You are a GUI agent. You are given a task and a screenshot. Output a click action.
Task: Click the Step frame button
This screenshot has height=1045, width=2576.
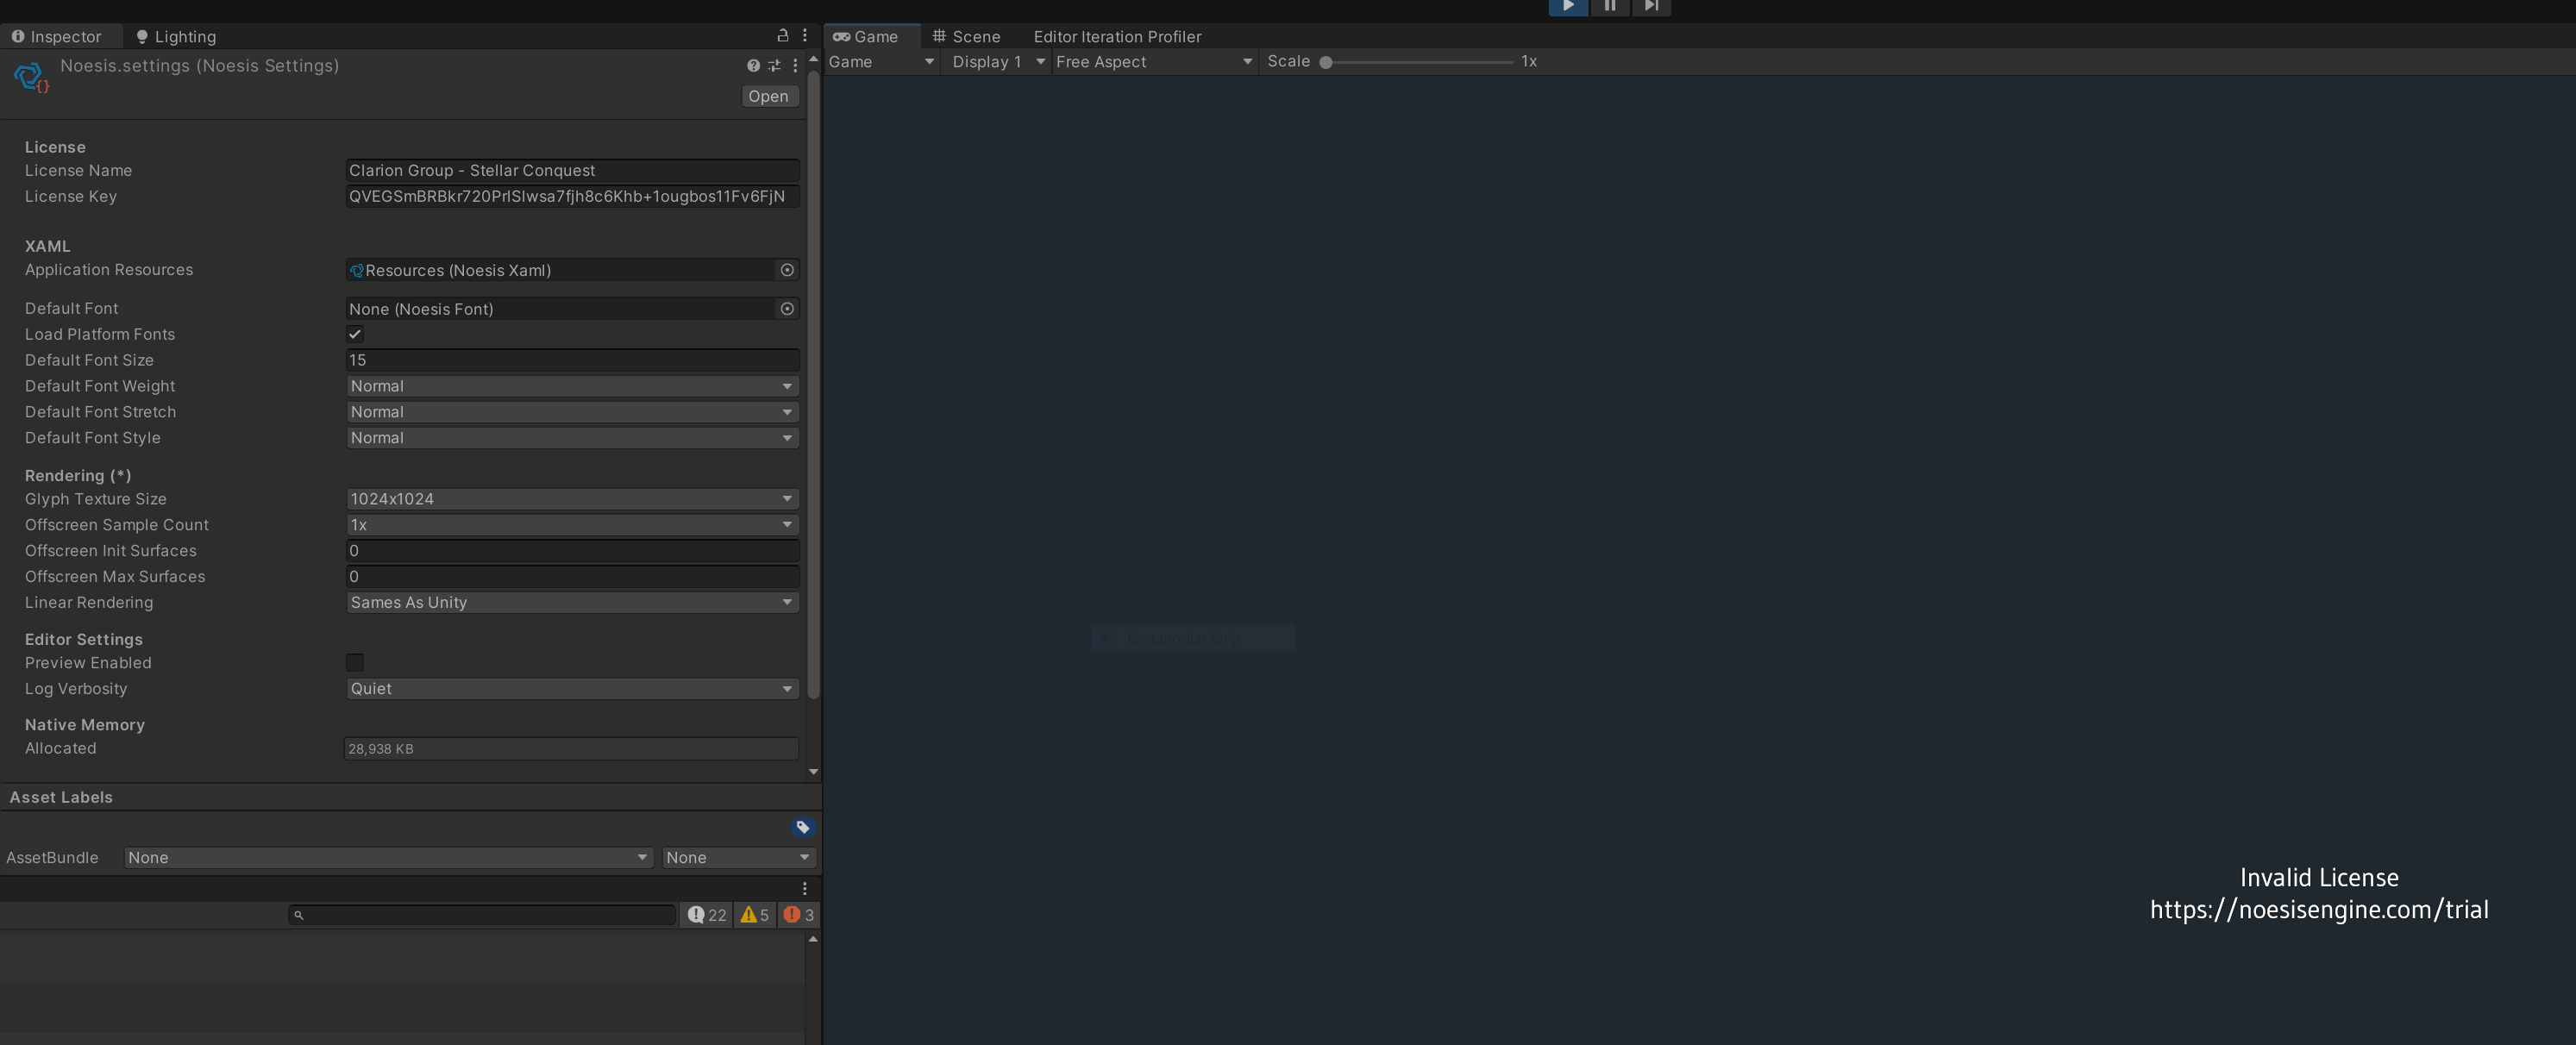click(x=1651, y=7)
